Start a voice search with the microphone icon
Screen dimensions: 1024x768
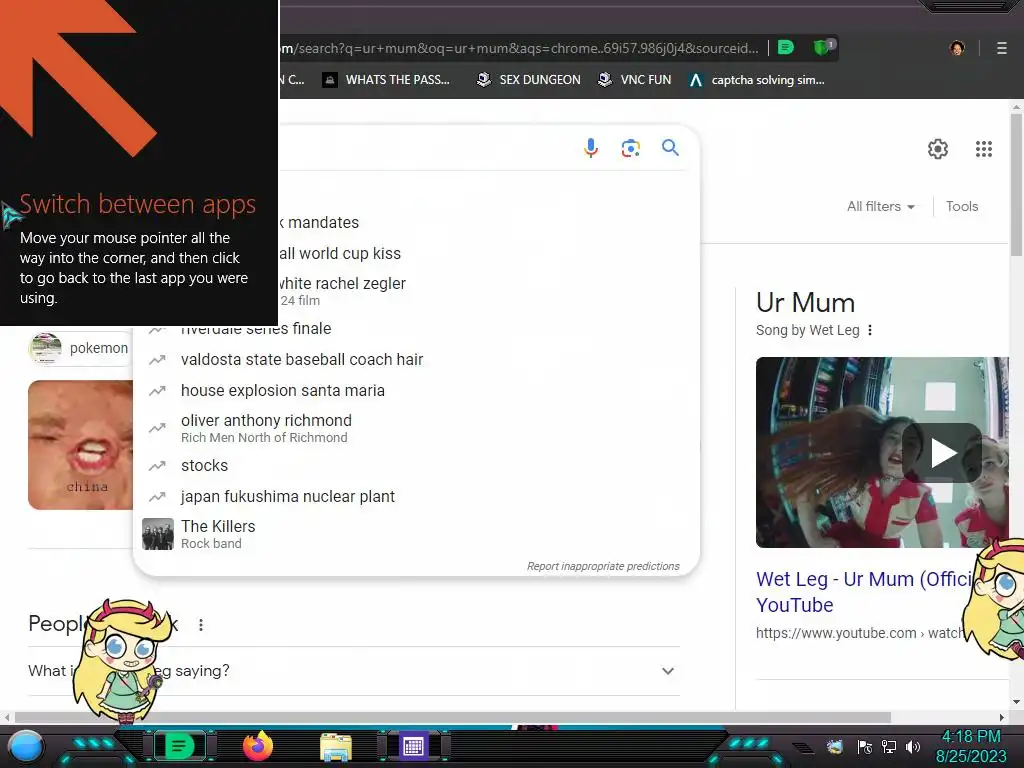(x=590, y=148)
